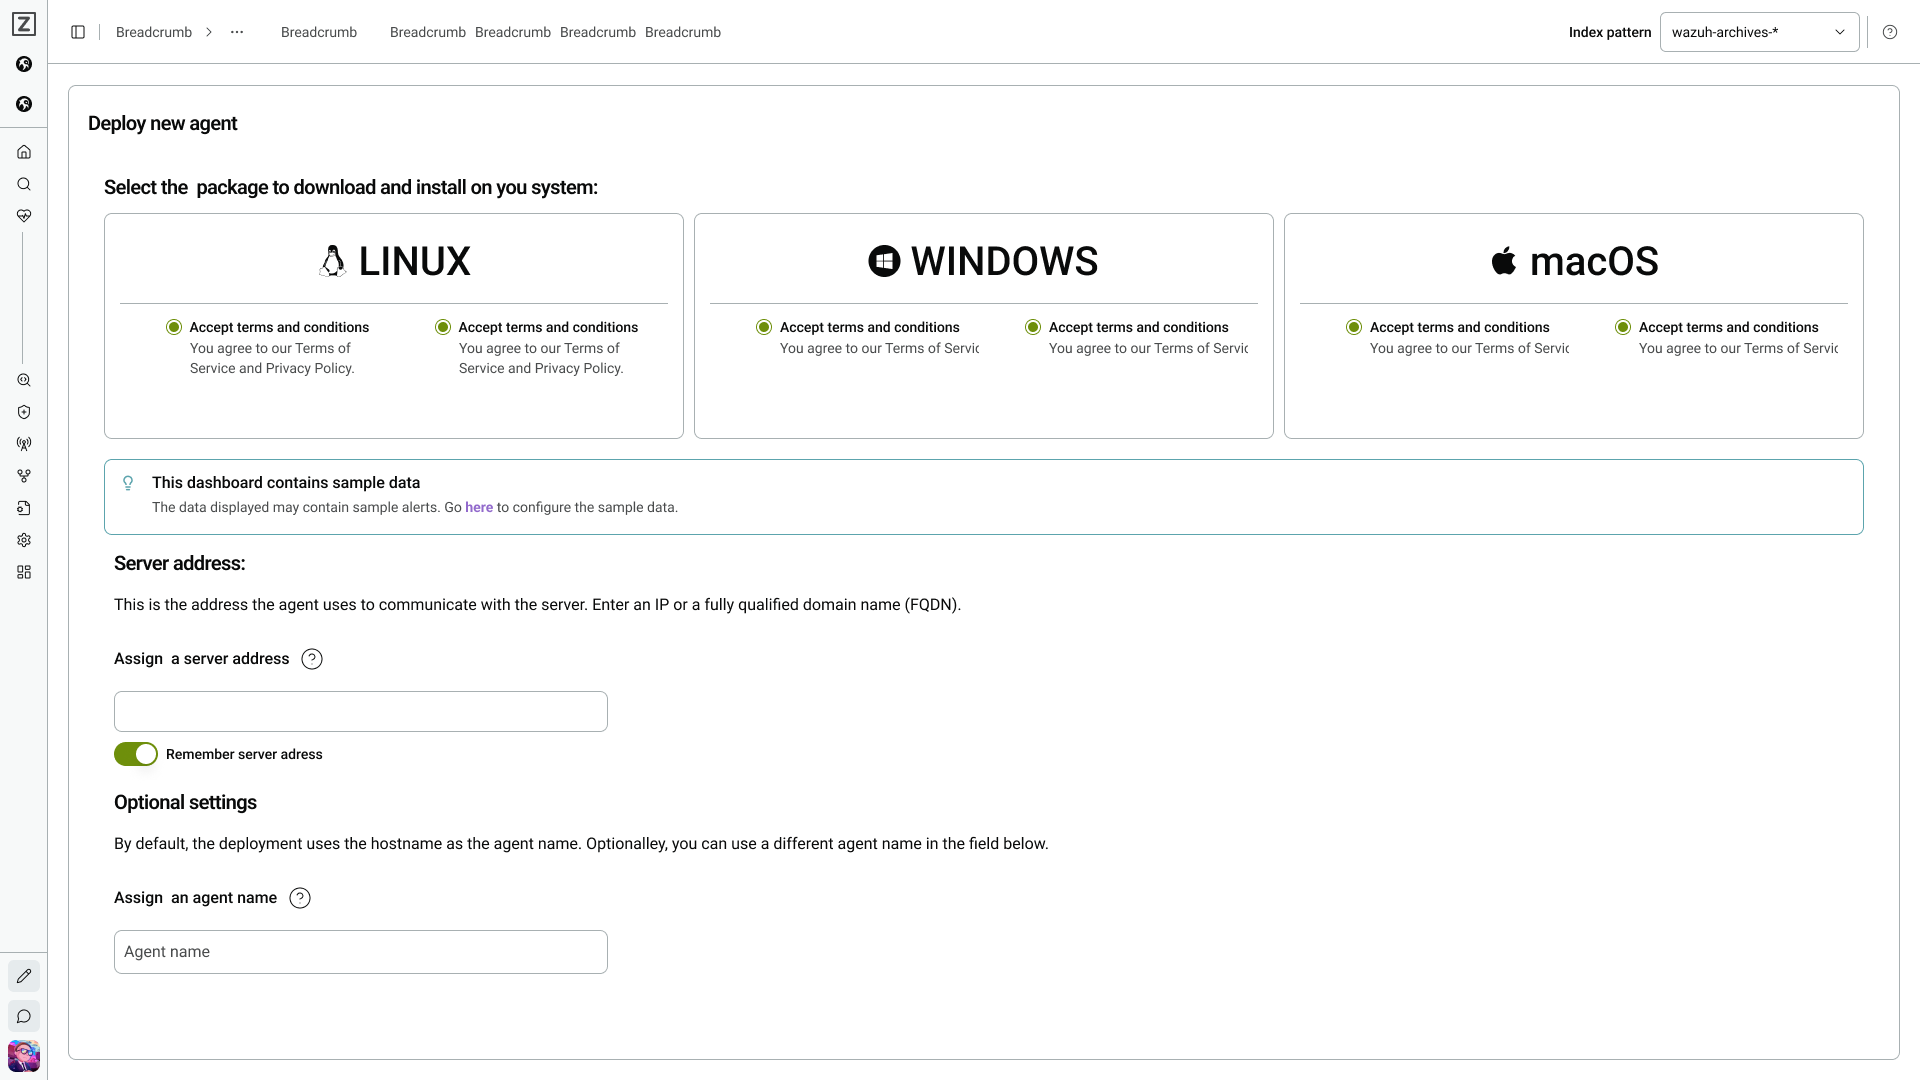The image size is (1920, 1080).
Task: Select the first Accept terms radio under LINUX
Action: (x=174, y=327)
